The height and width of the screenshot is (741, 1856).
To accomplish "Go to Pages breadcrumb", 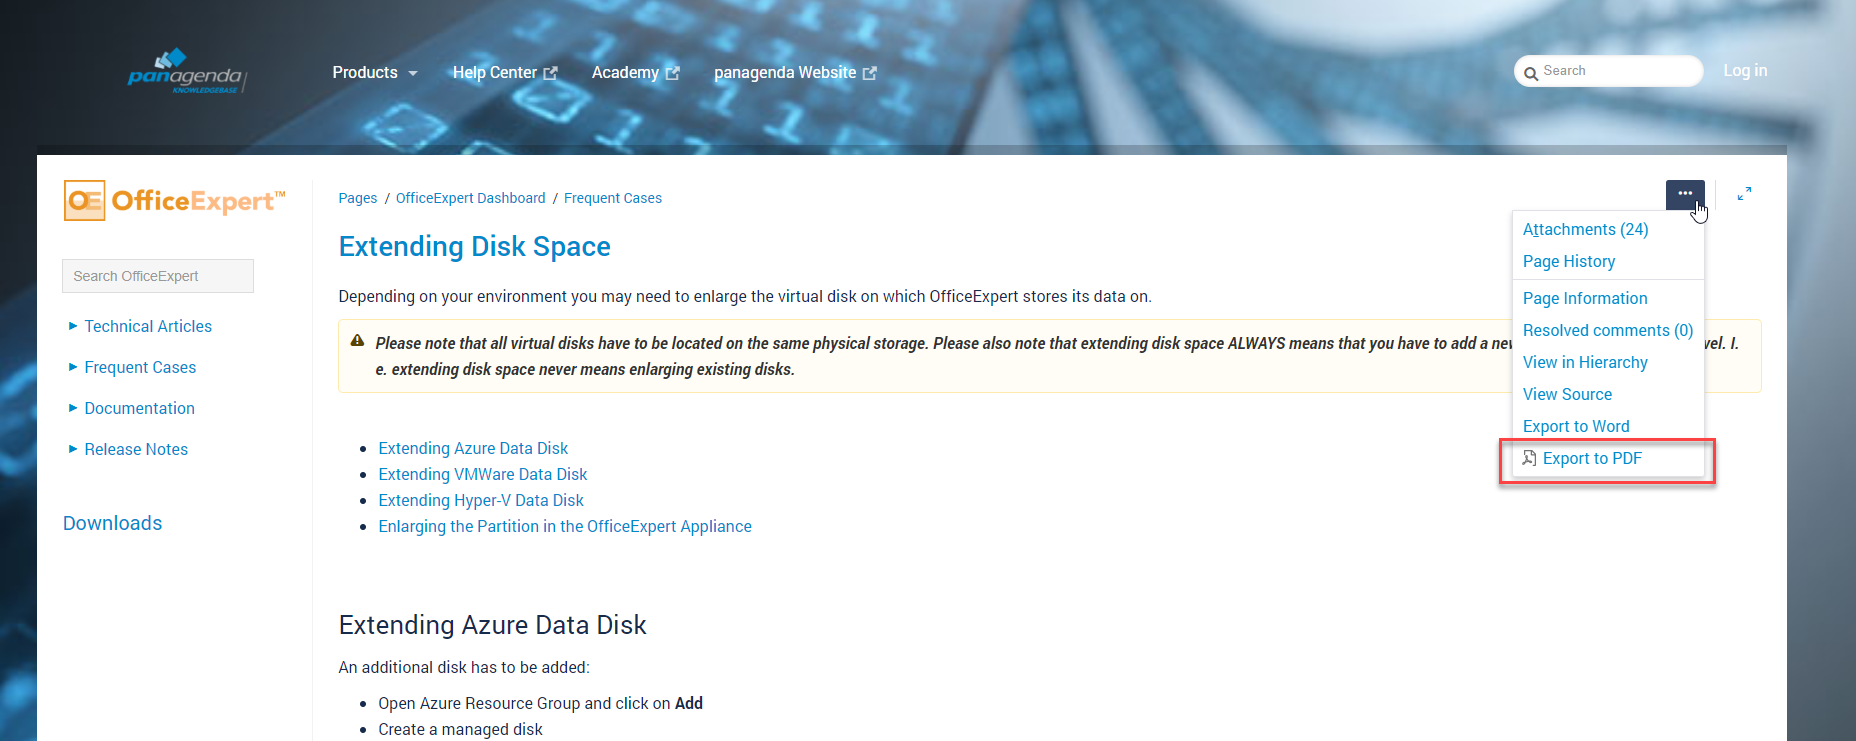I will tap(357, 198).
